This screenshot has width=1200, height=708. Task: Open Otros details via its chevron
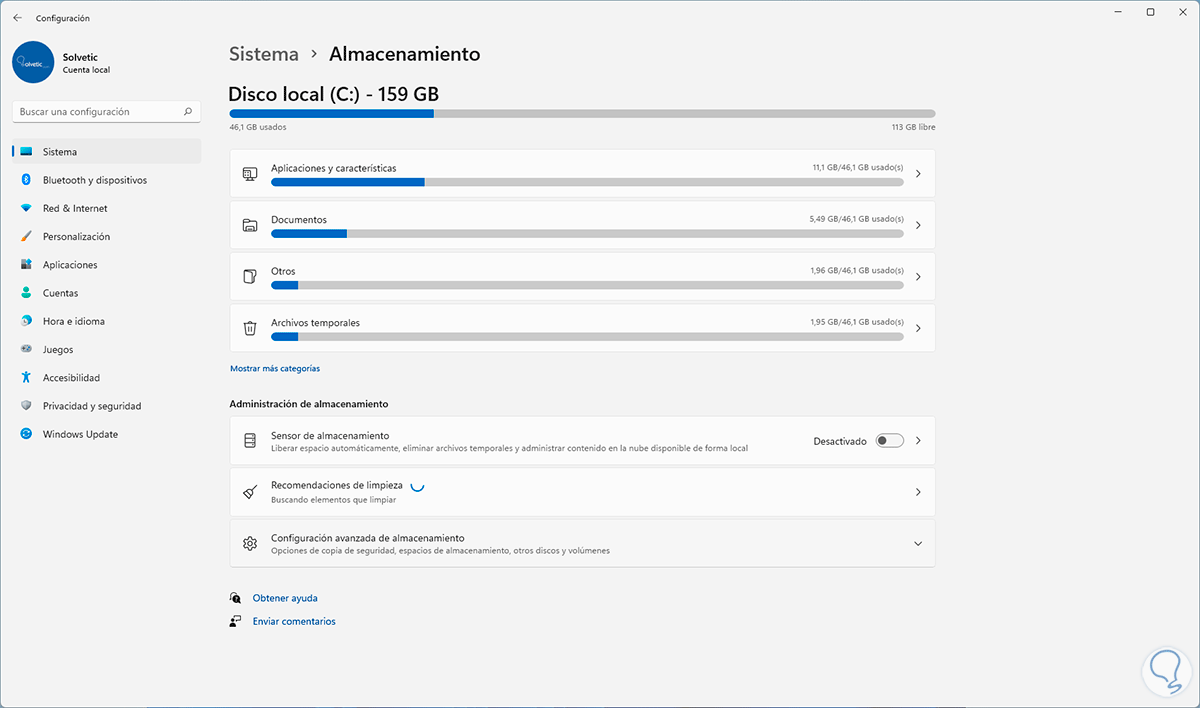pos(918,277)
